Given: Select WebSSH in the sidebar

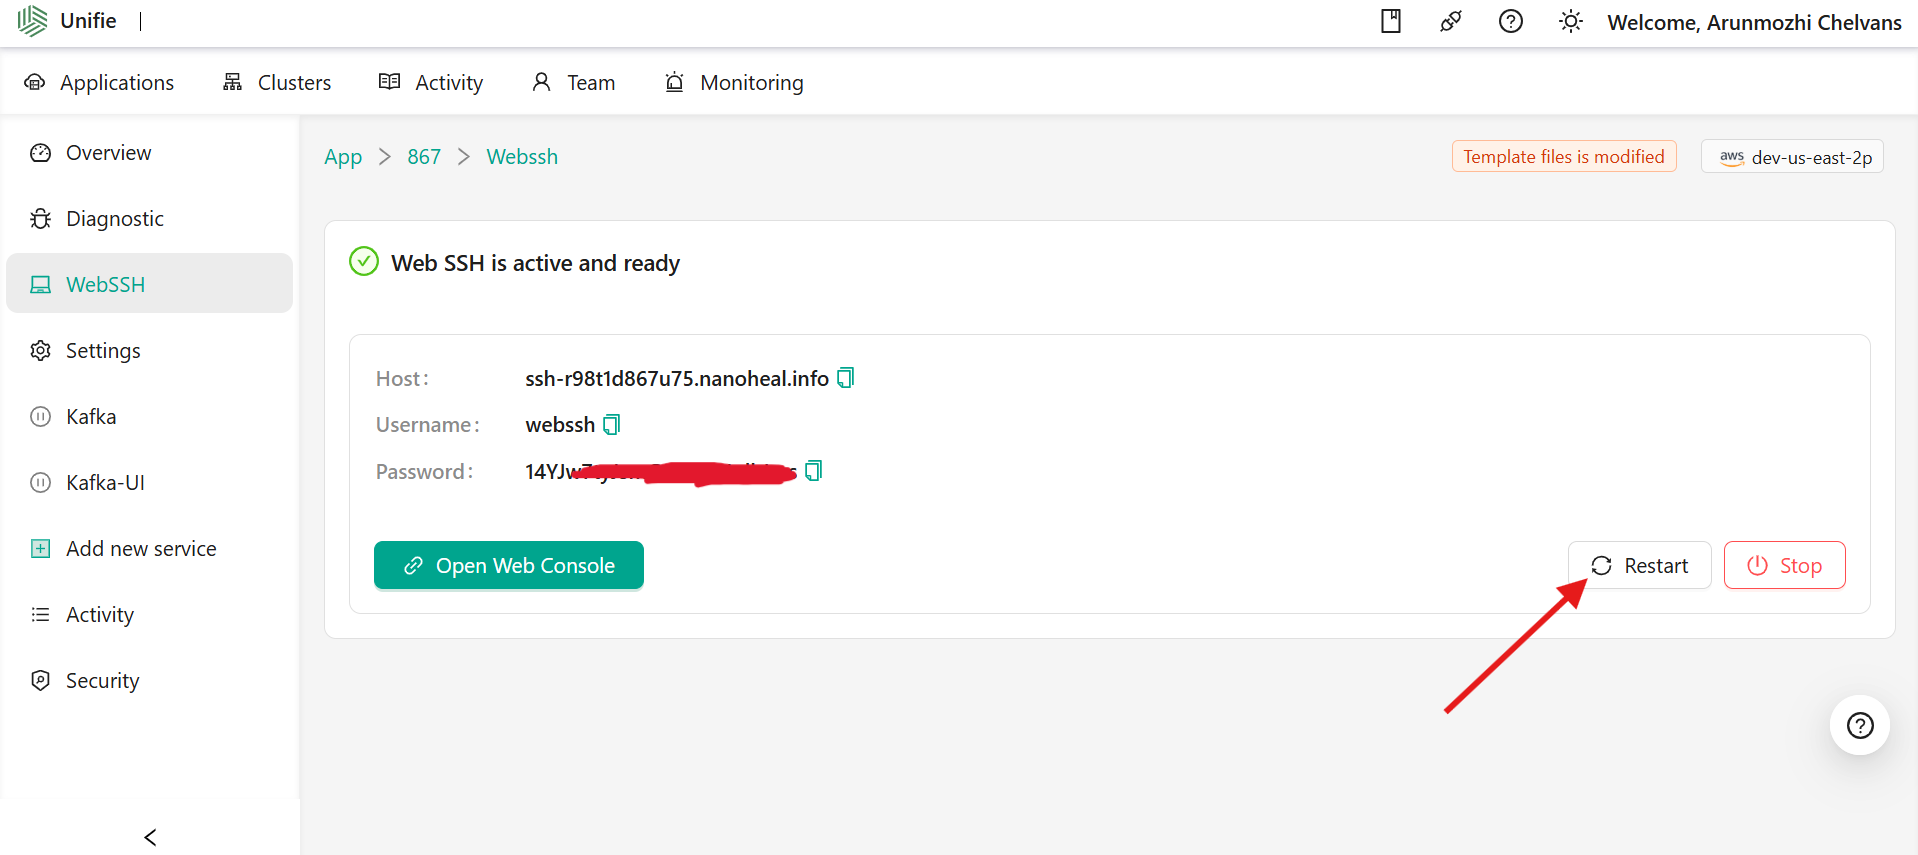Looking at the screenshot, I should (149, 285).
